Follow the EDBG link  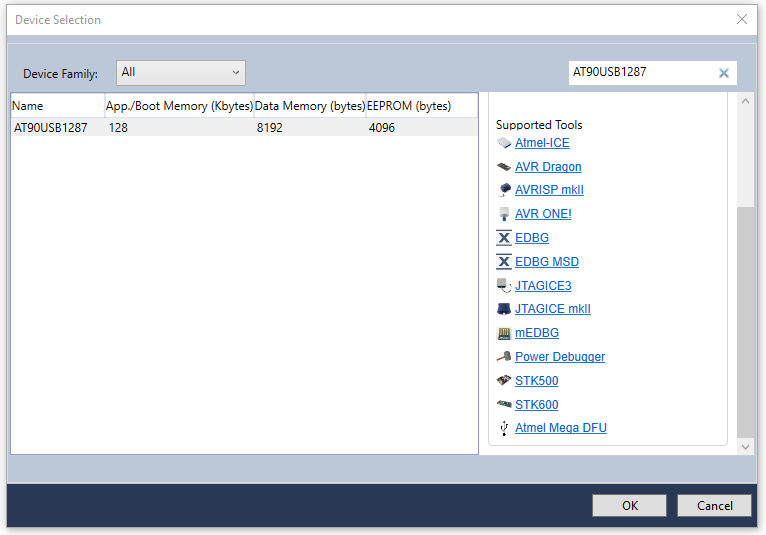532,238
